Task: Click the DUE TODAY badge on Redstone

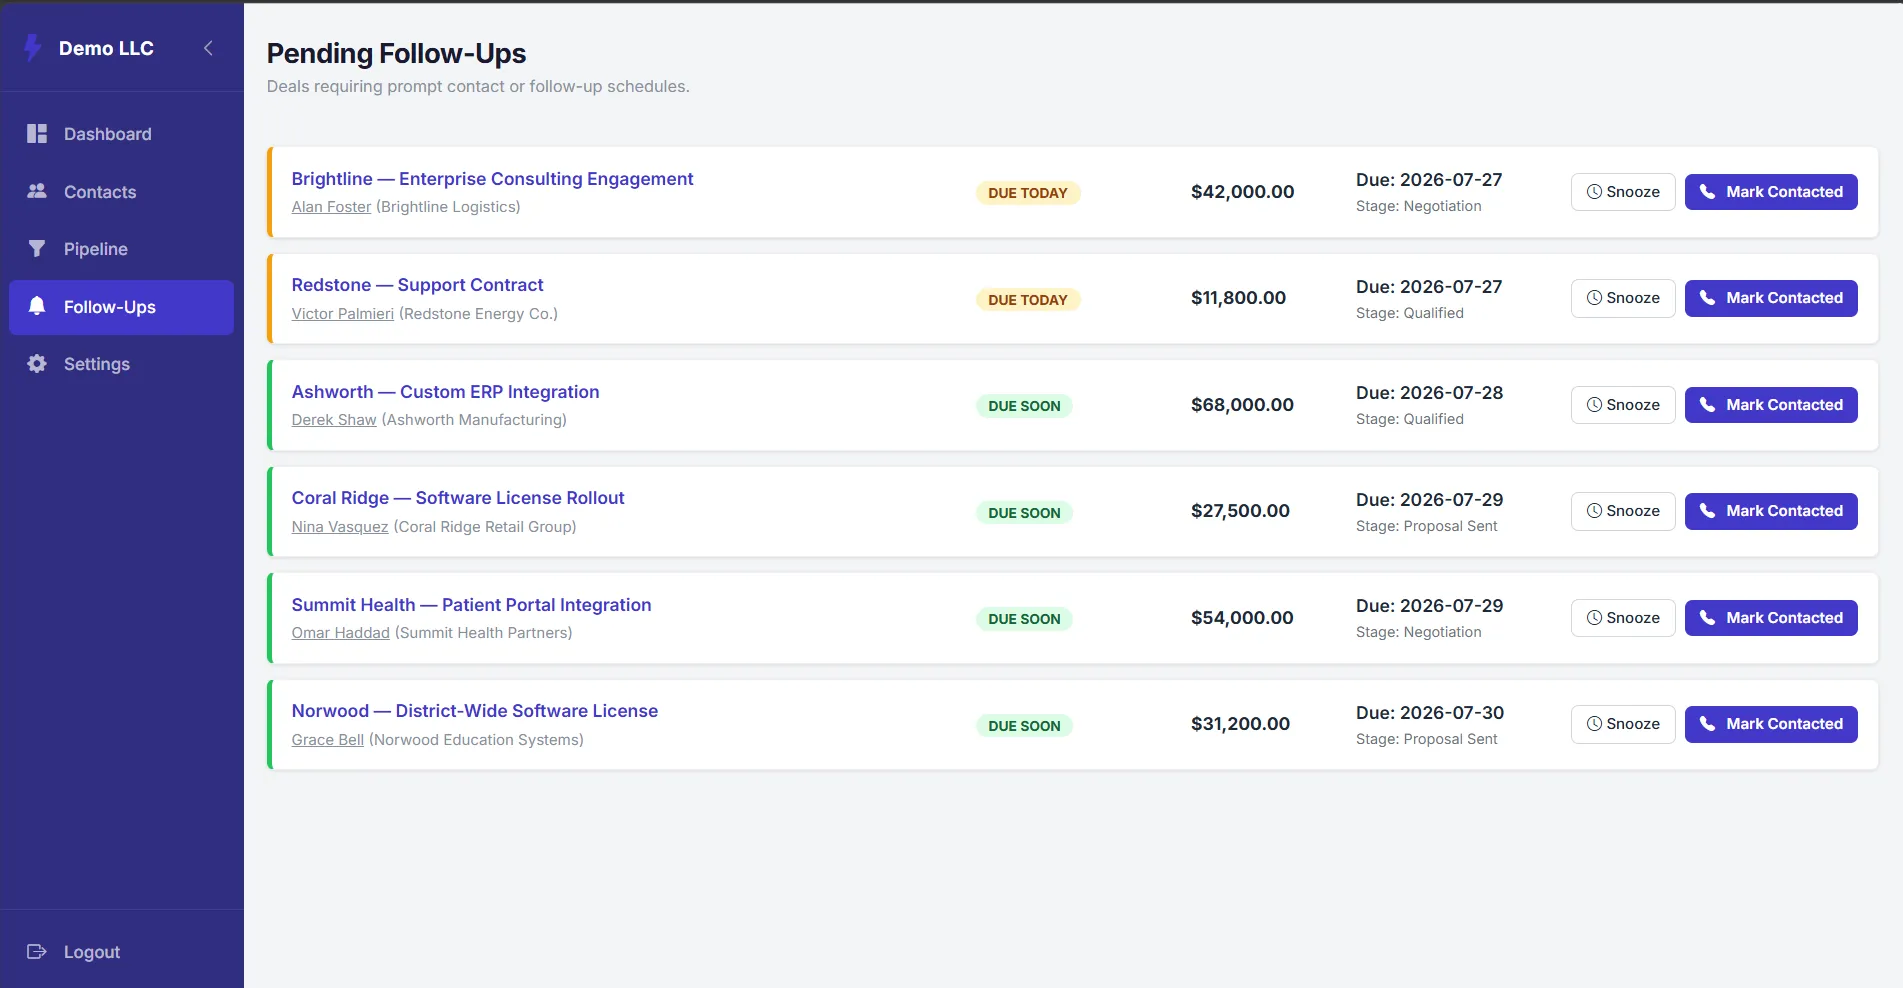Action: (1027, 300)
